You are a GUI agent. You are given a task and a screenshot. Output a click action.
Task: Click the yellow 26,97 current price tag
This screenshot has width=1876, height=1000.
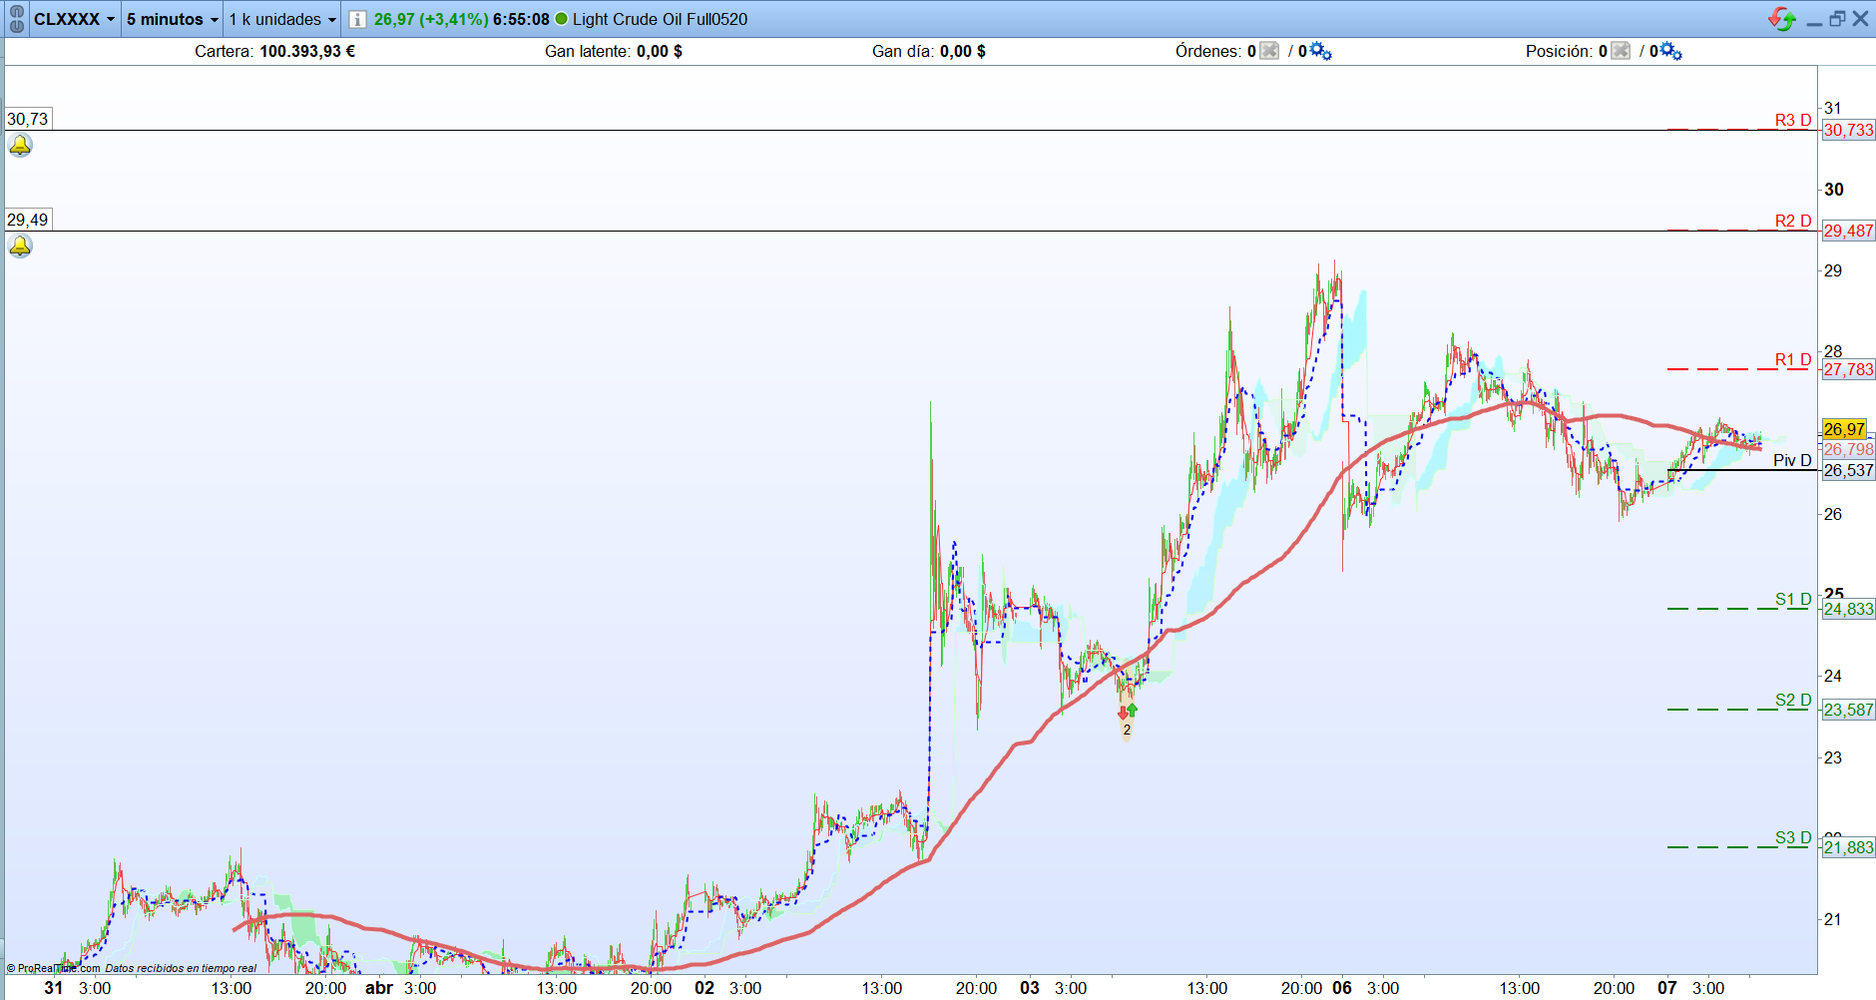pyautogui.click(x=1844, y=429)
